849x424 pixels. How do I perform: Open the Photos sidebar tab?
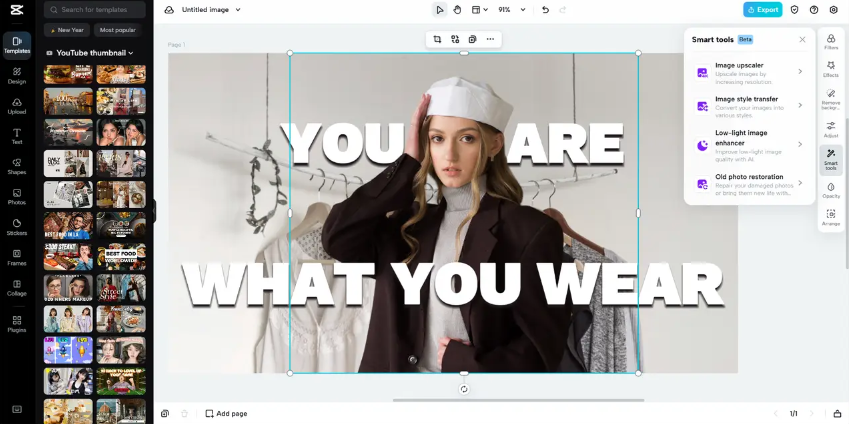click(17, 197)
